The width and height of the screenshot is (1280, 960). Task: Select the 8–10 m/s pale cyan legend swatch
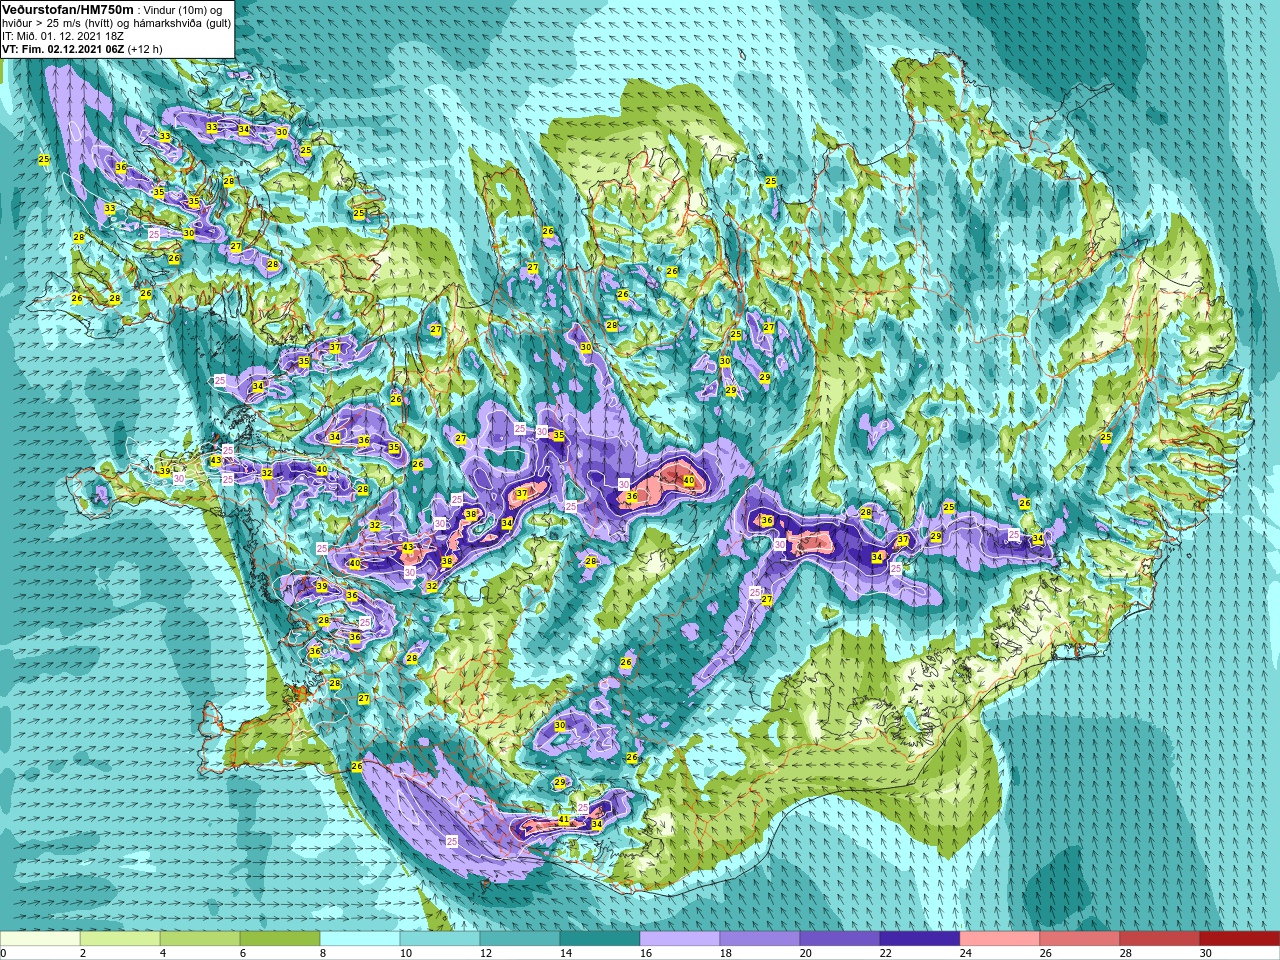(360, 939)
